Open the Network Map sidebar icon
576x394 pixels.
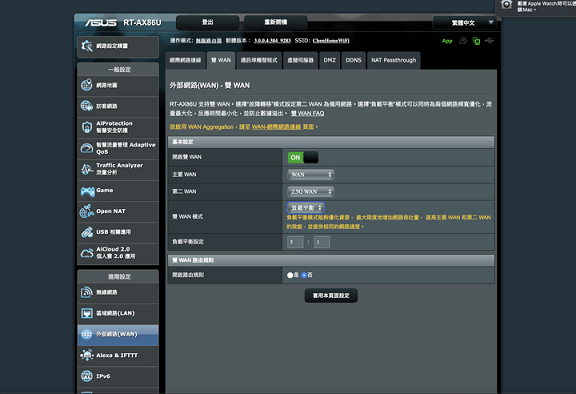[x=87, y=85]
